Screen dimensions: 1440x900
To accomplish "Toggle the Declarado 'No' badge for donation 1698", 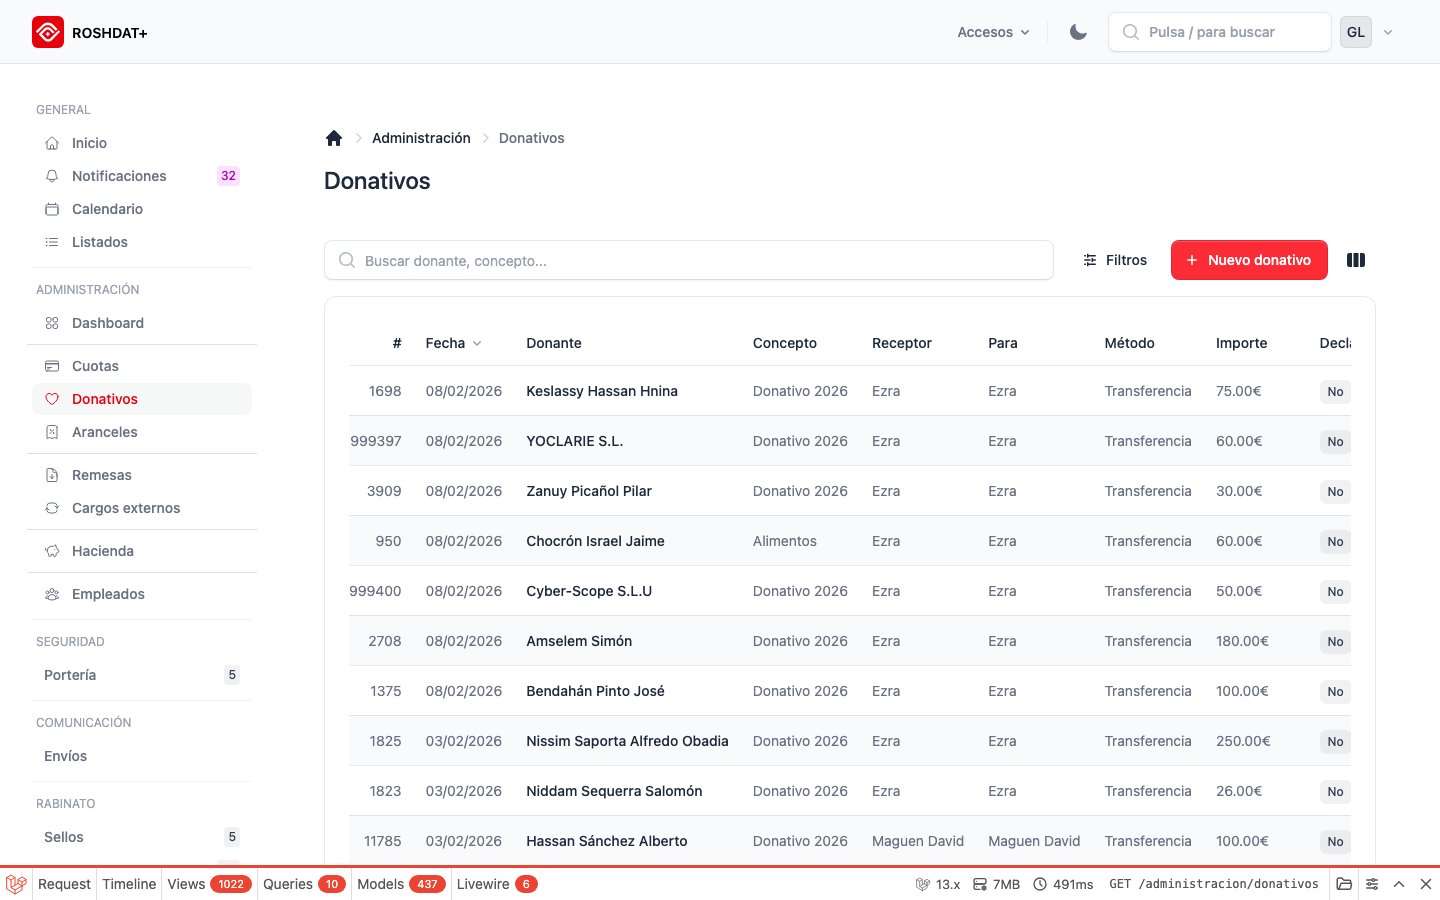I will point(1335,391).
